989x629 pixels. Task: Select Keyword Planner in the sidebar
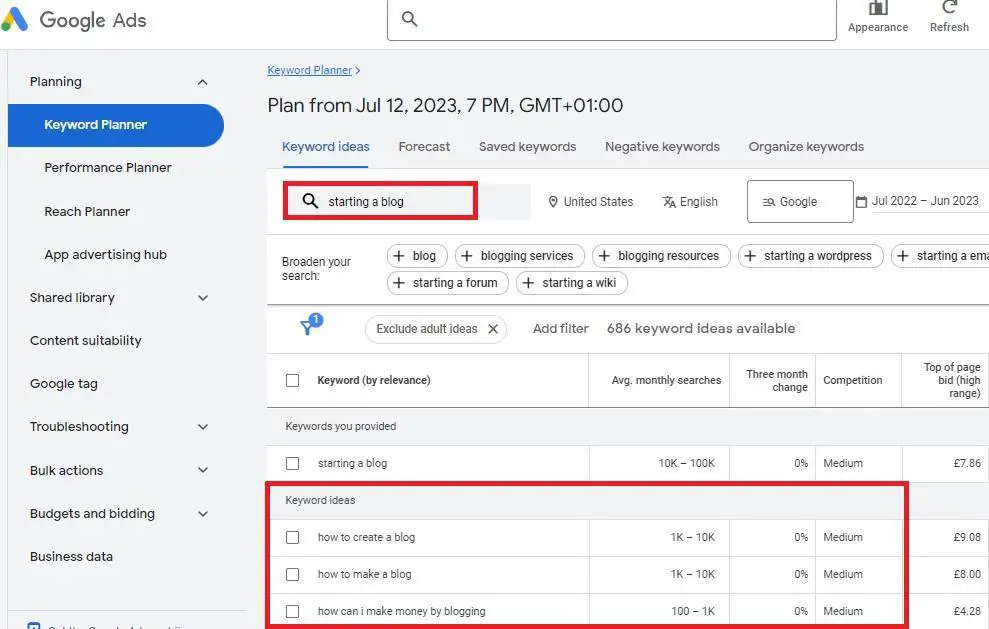click(116, 125)
